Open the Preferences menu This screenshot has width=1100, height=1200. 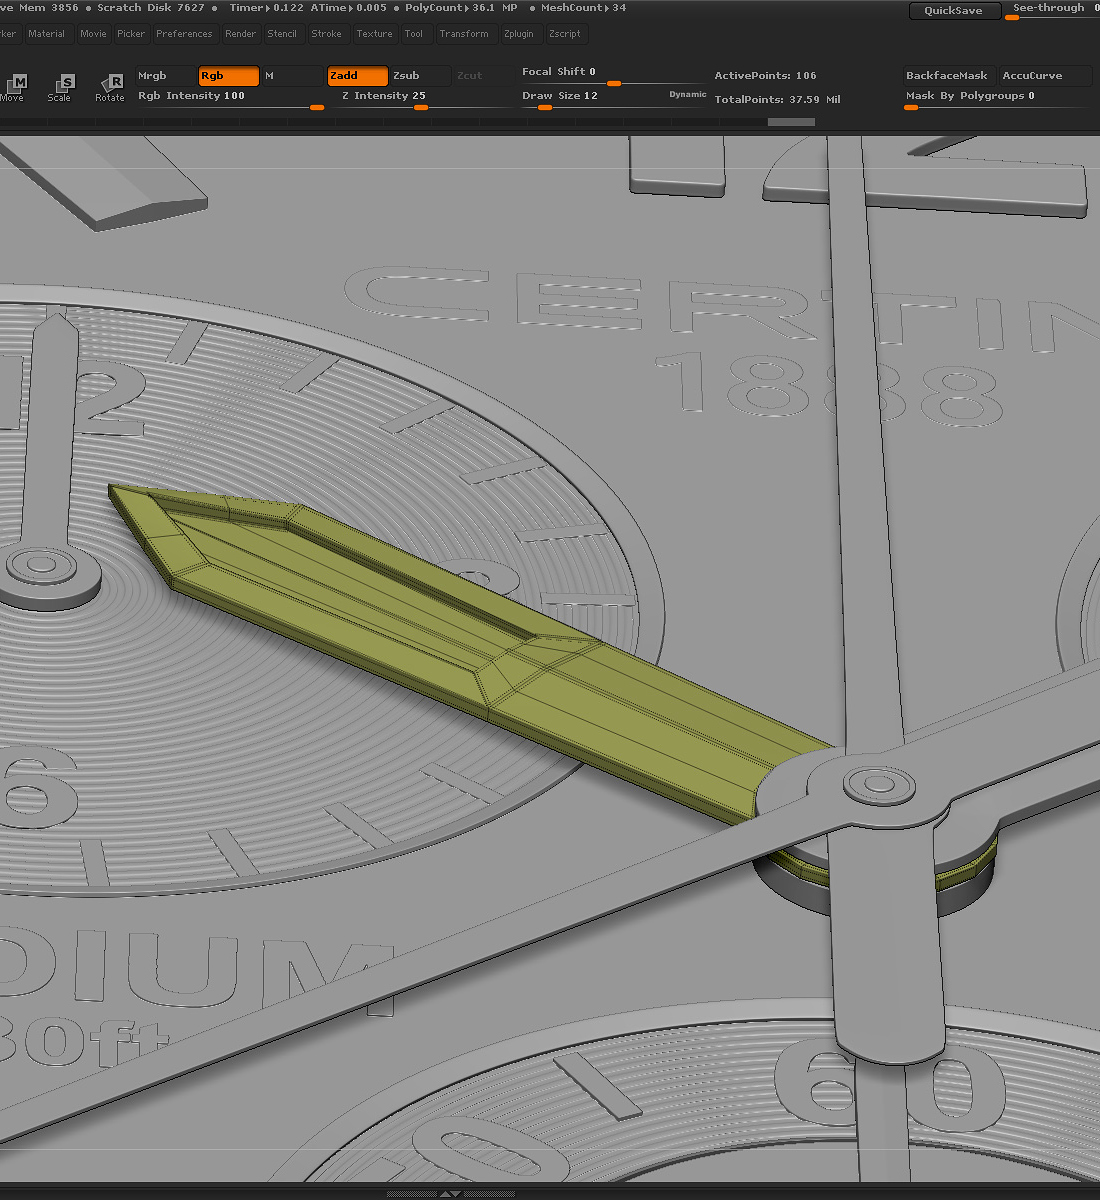184,34
